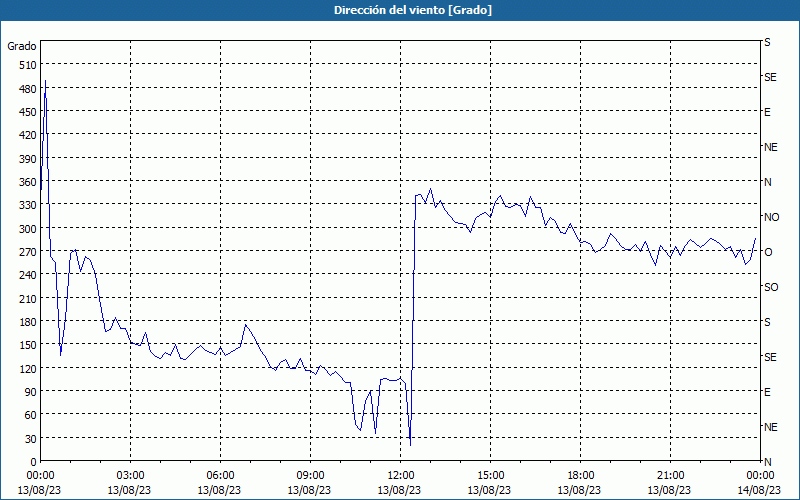Click the 150 degree axis label
This screenshot has height=500, width=800.
tap(28, 345)
